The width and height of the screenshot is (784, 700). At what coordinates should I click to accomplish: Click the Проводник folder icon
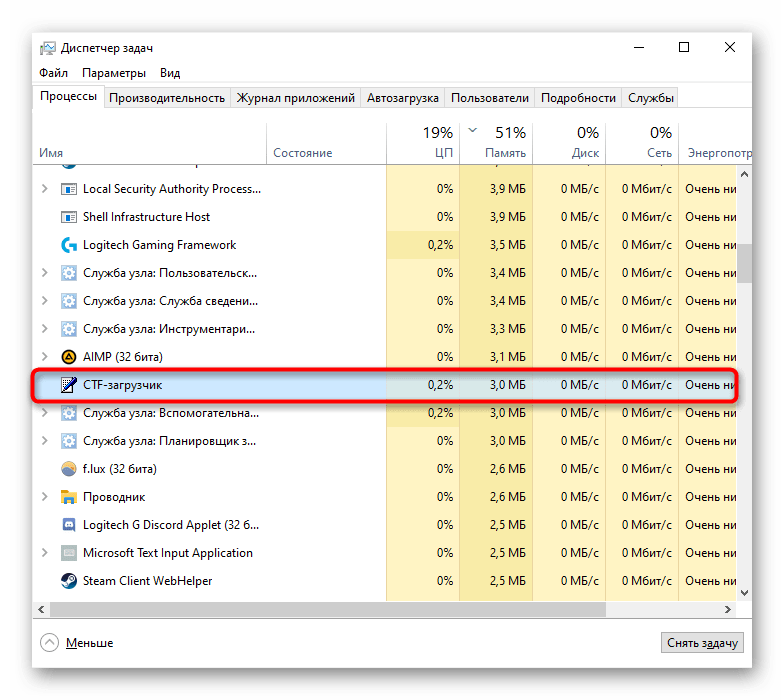[x=68, y=497]
